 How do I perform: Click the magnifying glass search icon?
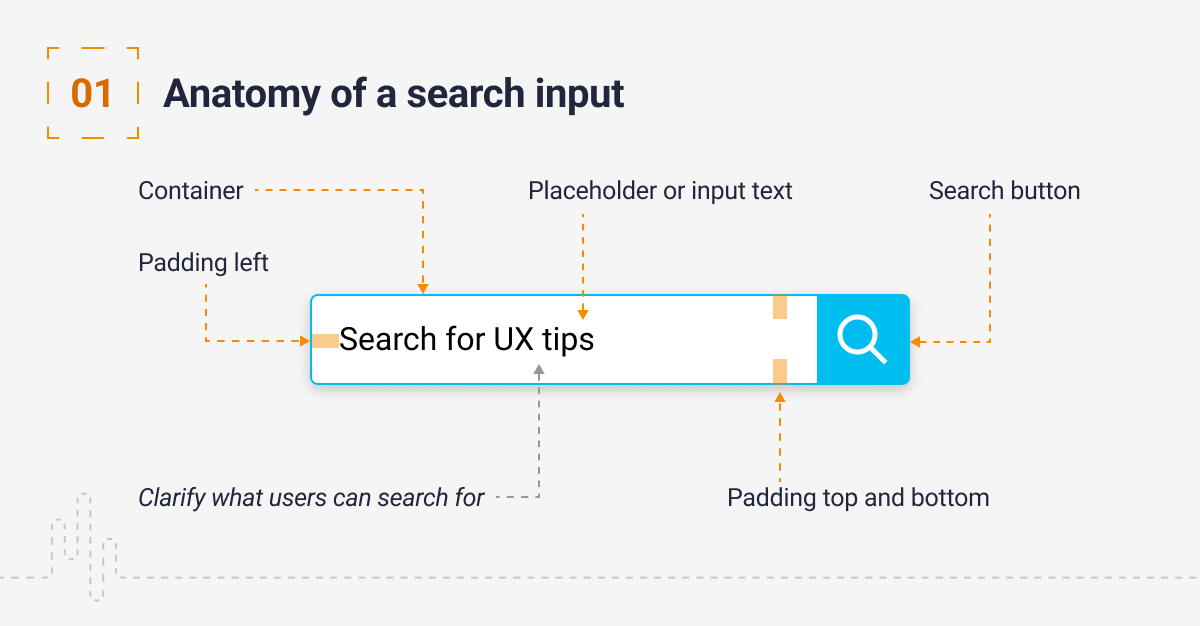pyautogui.click(x=862, y=339)
